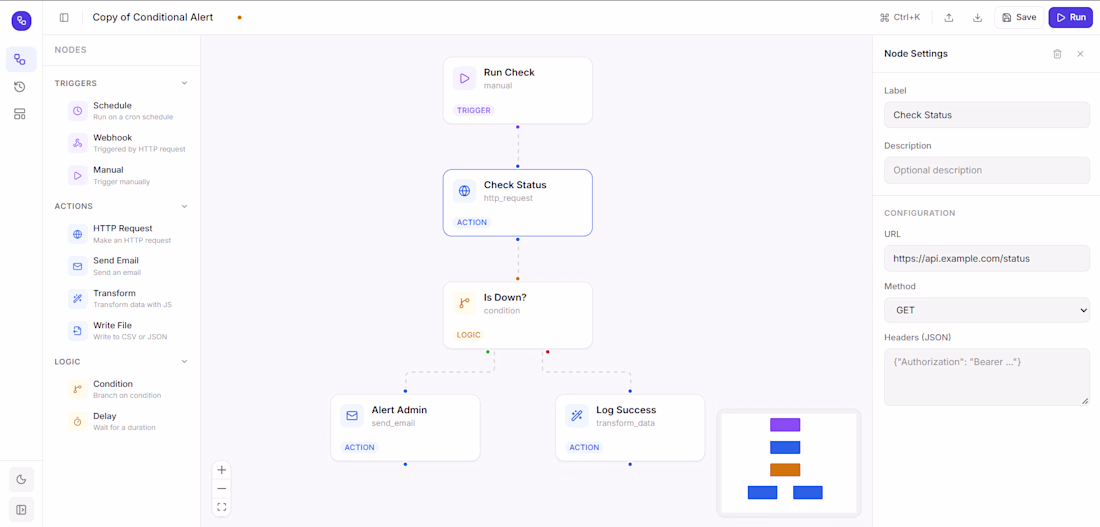Open the templates sidebar icon
Viewport: 1100px width, 527px height.
[20, 114]
